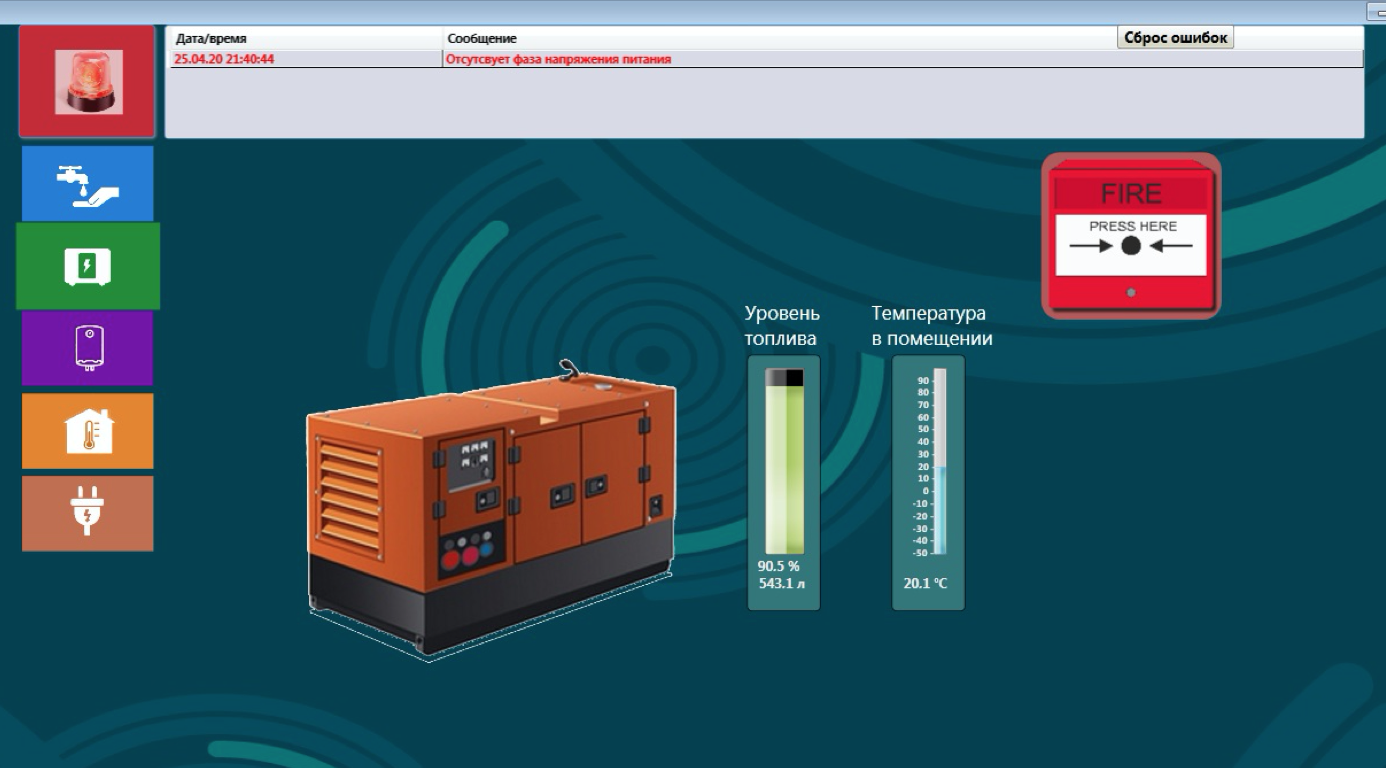
Task: Select the 25.04.20 21:40:44 alarm timestamp
Action: coord(224,60)
